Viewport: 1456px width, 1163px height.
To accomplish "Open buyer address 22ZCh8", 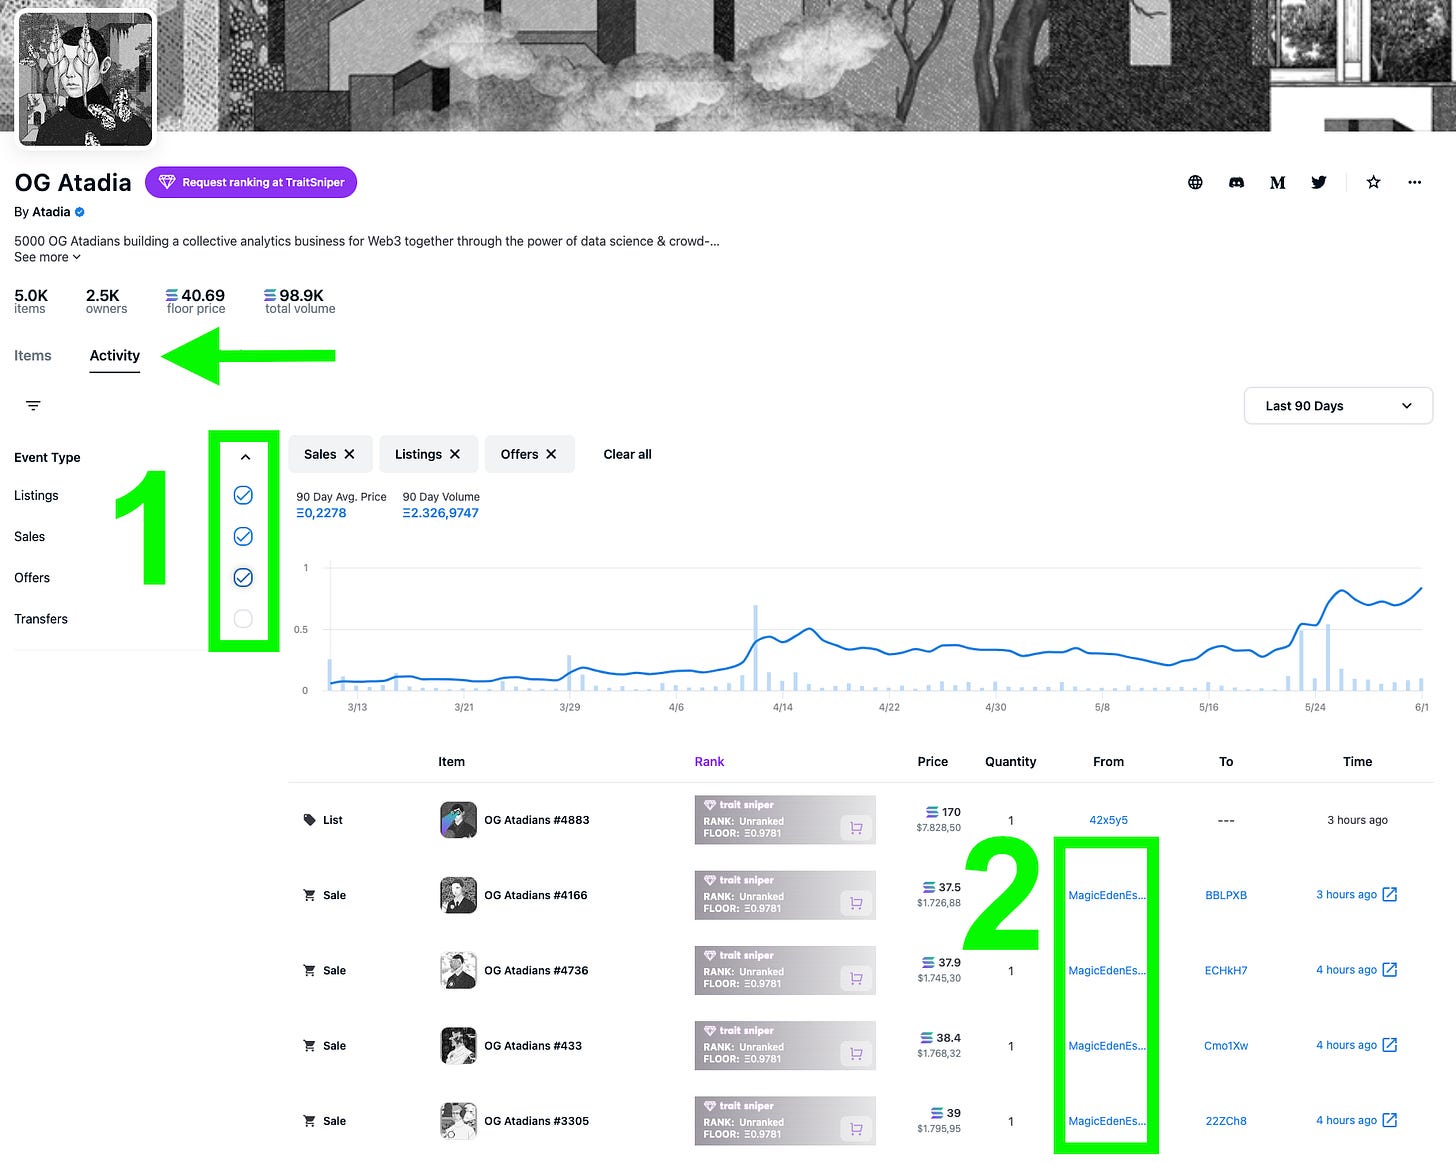I will click(x=1226, y=1121).
